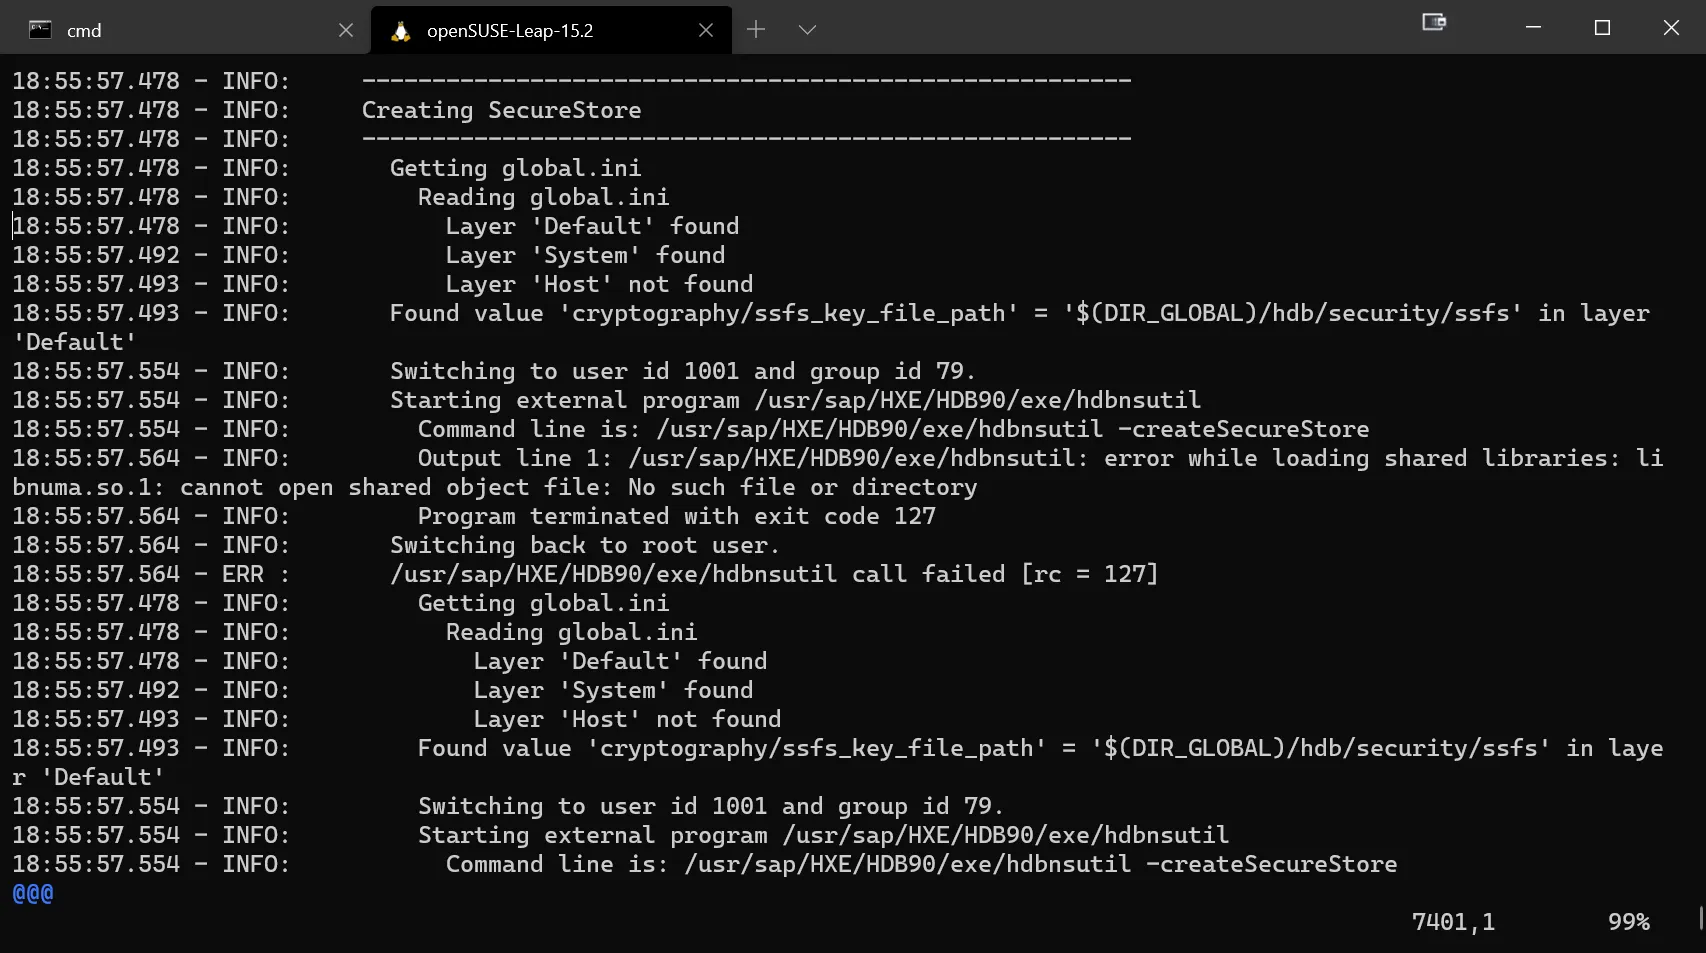Click the terminal scrollbar on right edge
The height and width of the screenshot is (953, 1706).
point(1700,916)
